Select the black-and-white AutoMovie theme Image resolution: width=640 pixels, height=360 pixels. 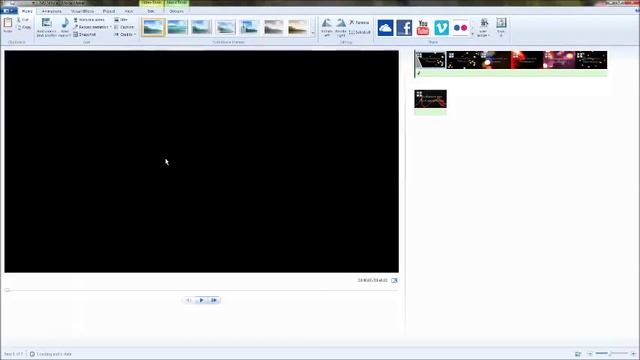click(273, 27)
